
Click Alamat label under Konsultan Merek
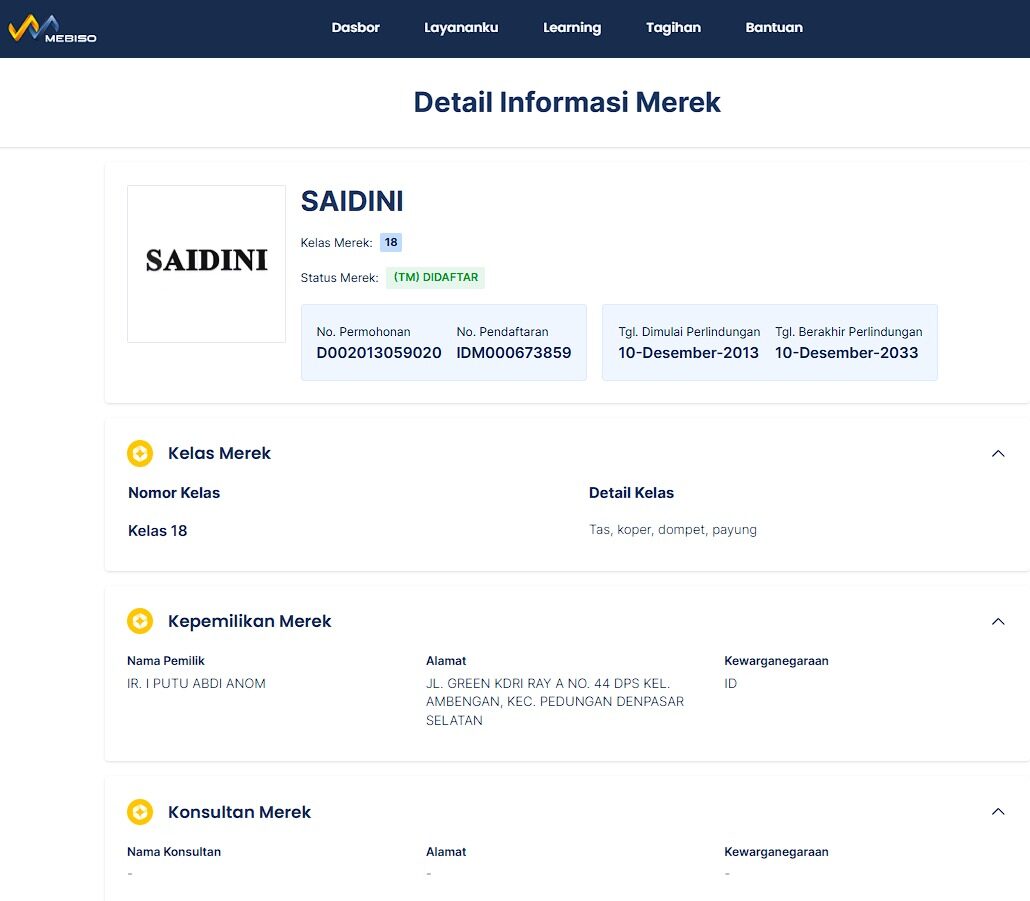coord(446,852)
